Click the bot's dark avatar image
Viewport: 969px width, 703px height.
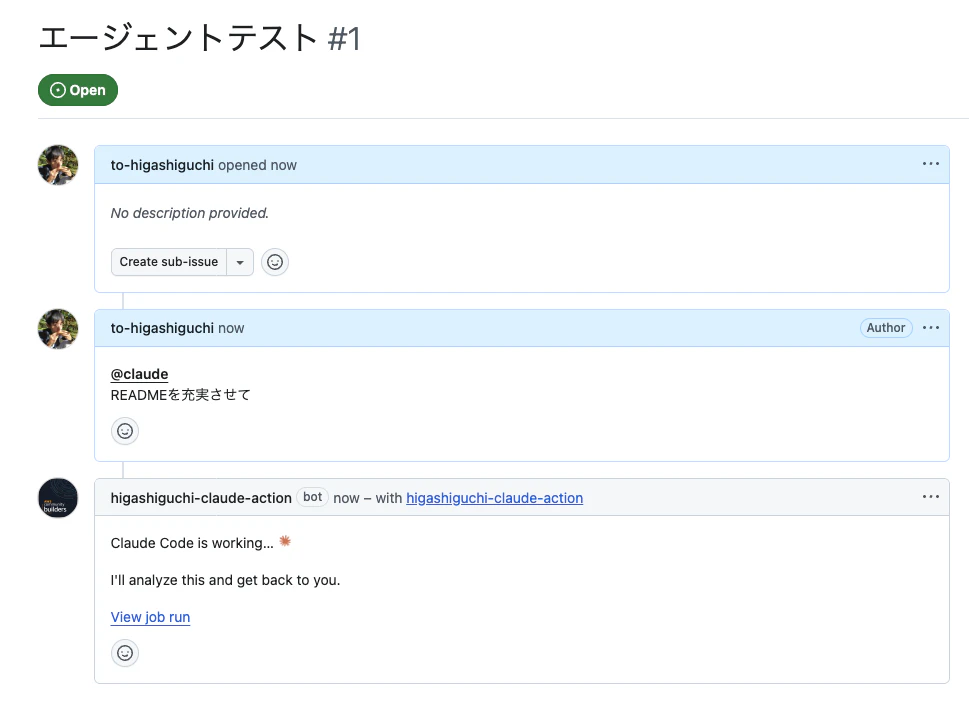(57, 497)
